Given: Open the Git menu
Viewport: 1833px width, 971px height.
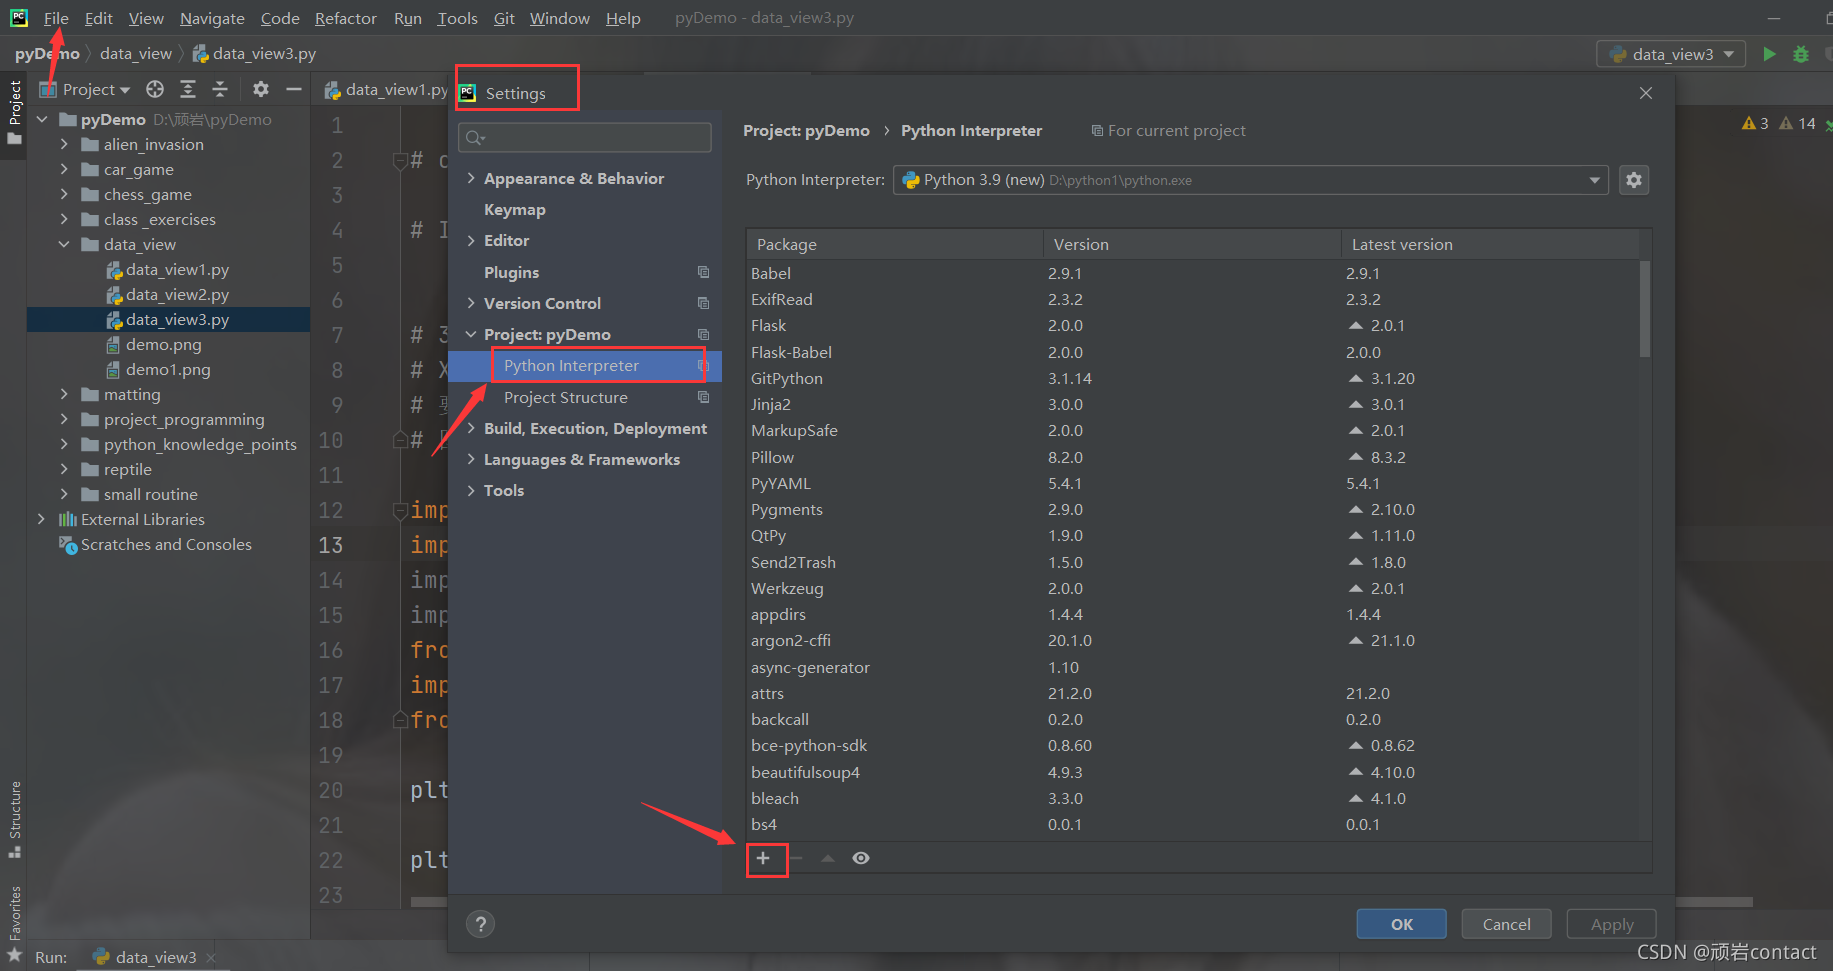Looking at the screenshot, I should (x=504, y=18).
